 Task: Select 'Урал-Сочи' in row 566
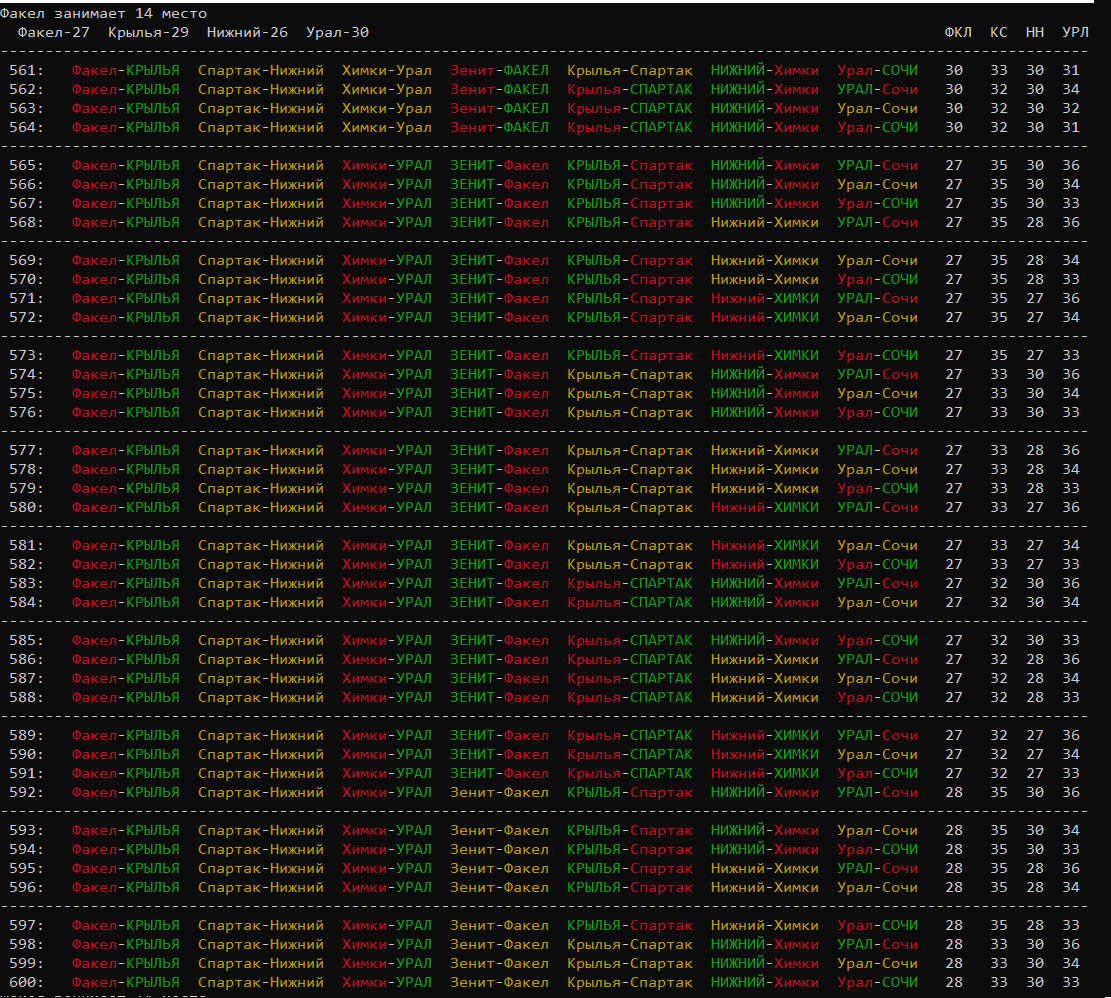[x=877, y=185]
